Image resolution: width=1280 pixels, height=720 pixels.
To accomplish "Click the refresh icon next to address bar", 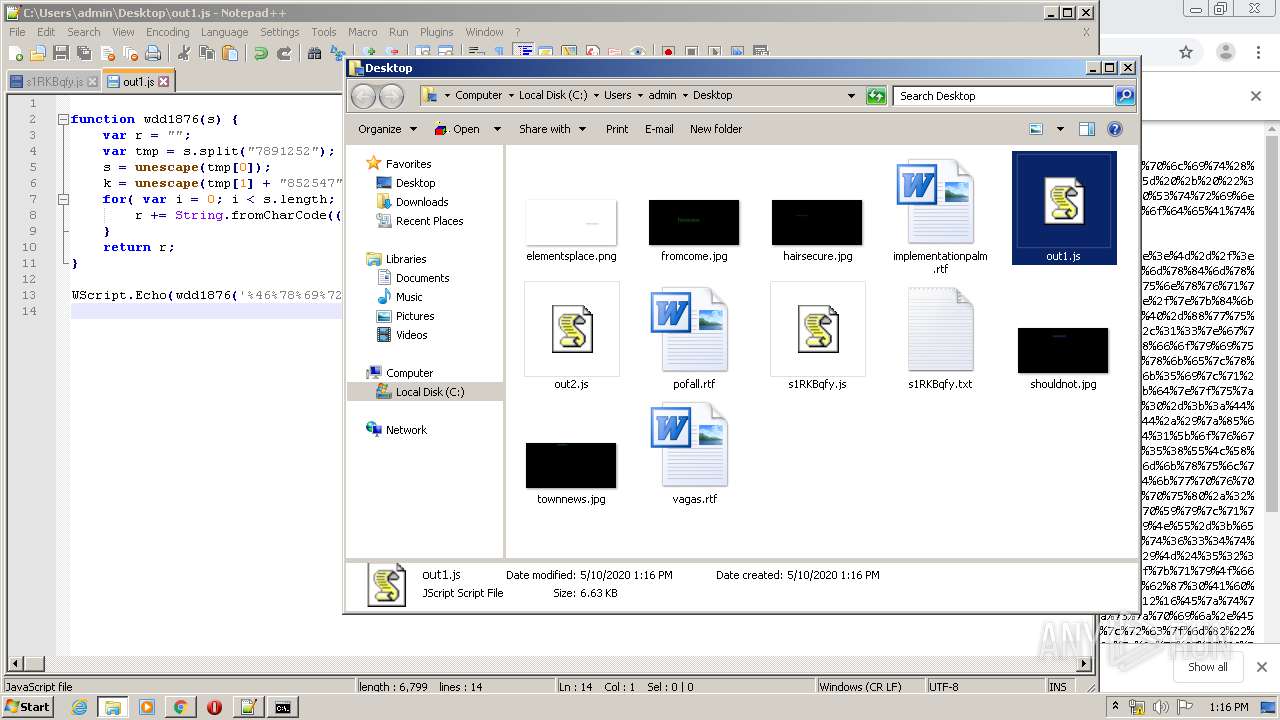I will tap(876, 96).
